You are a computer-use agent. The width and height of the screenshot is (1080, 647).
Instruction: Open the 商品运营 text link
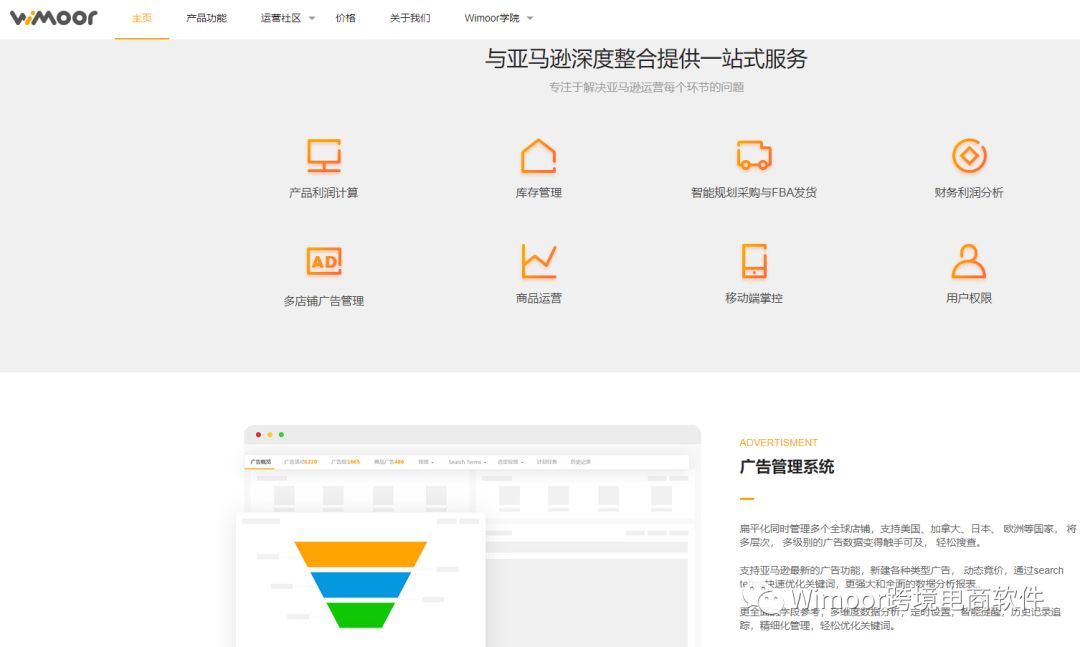click(x=539, y=298)
